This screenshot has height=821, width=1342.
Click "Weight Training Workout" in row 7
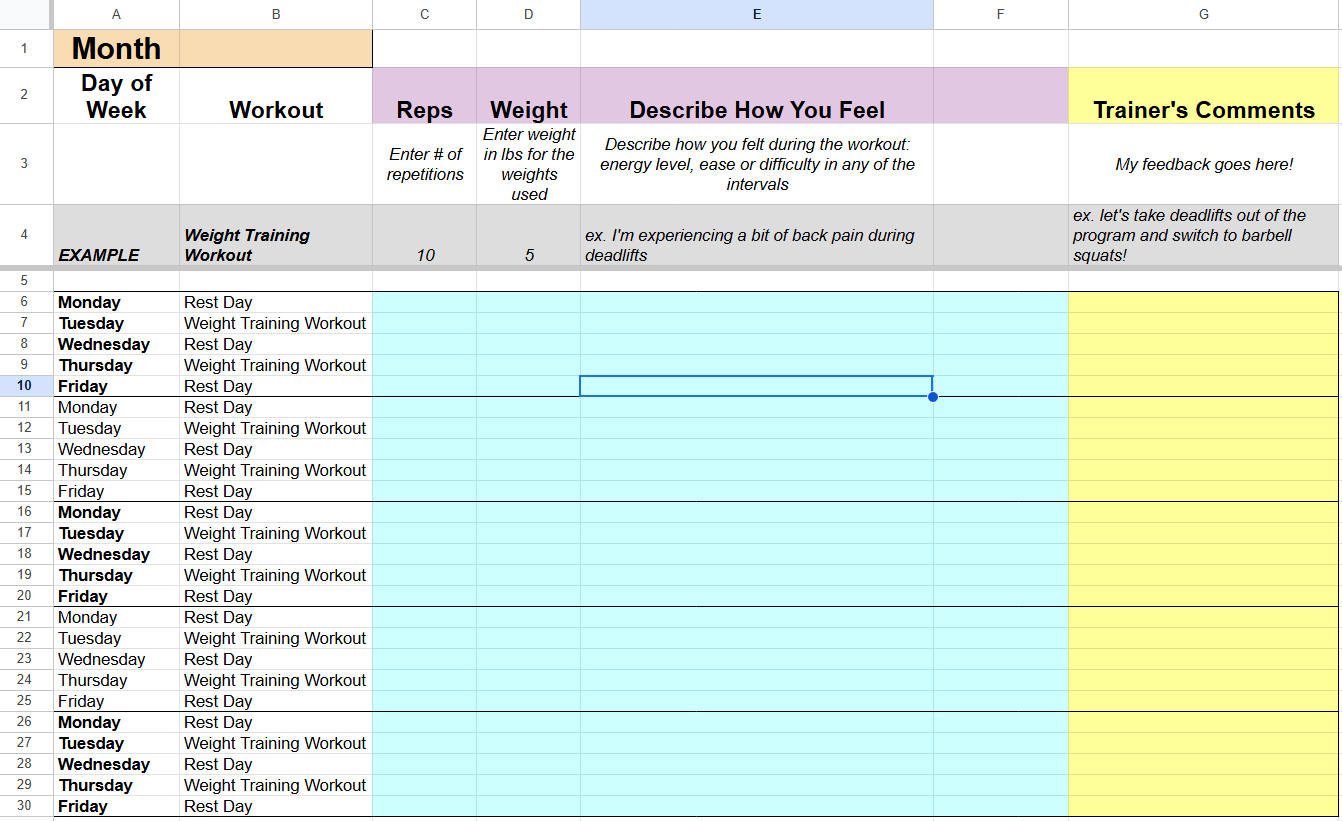[x=276, y=323]
